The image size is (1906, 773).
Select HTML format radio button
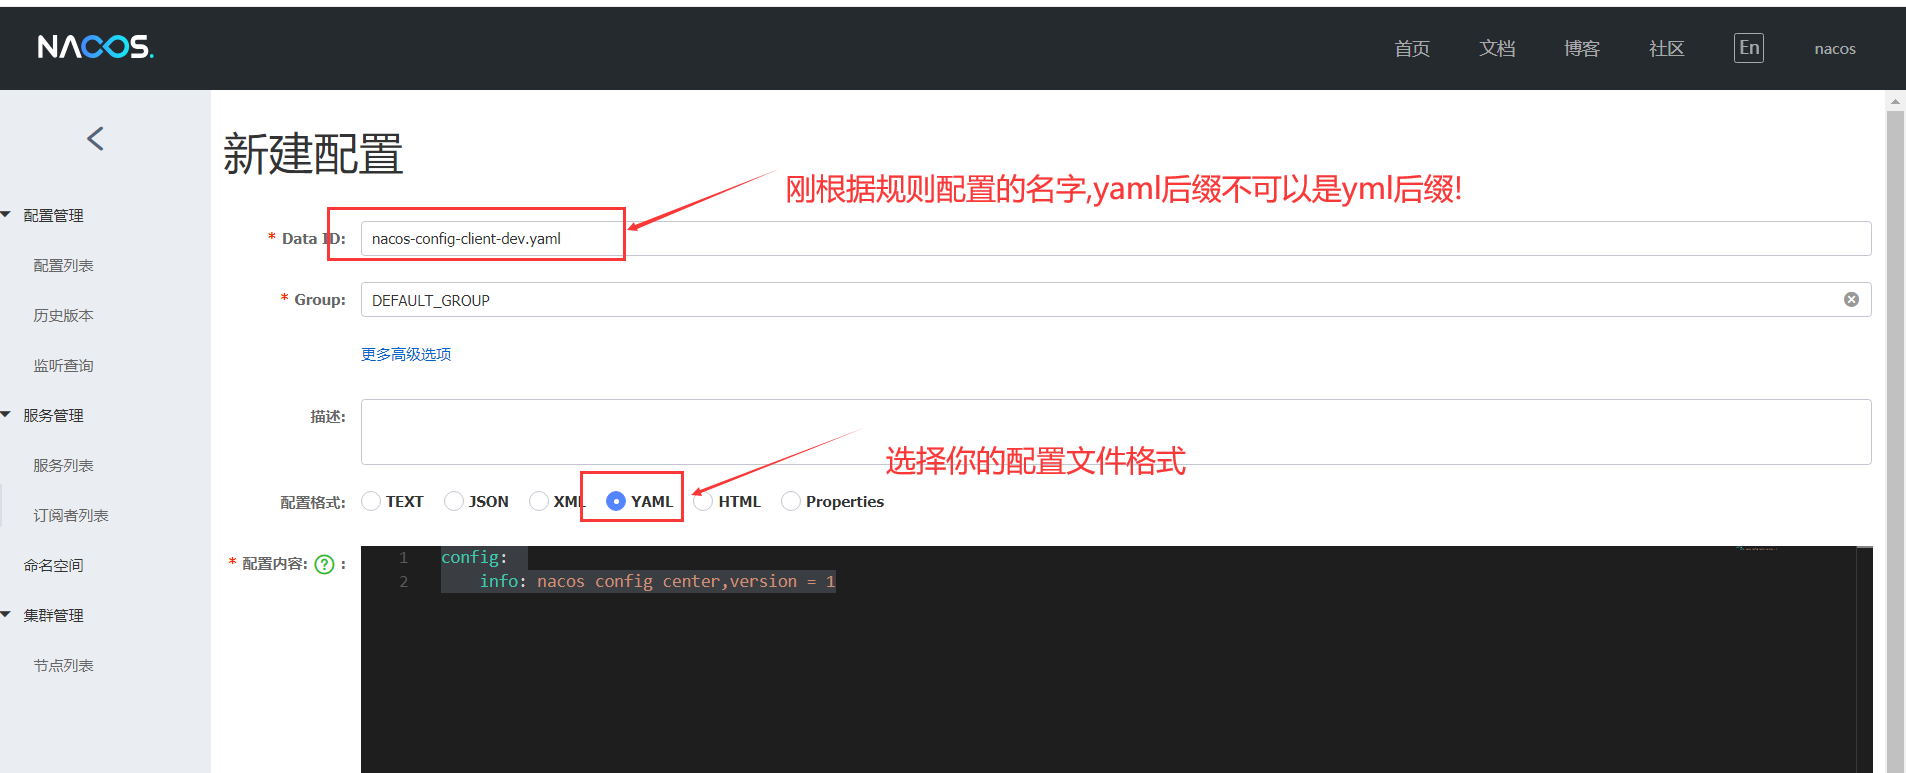point(704,501)
